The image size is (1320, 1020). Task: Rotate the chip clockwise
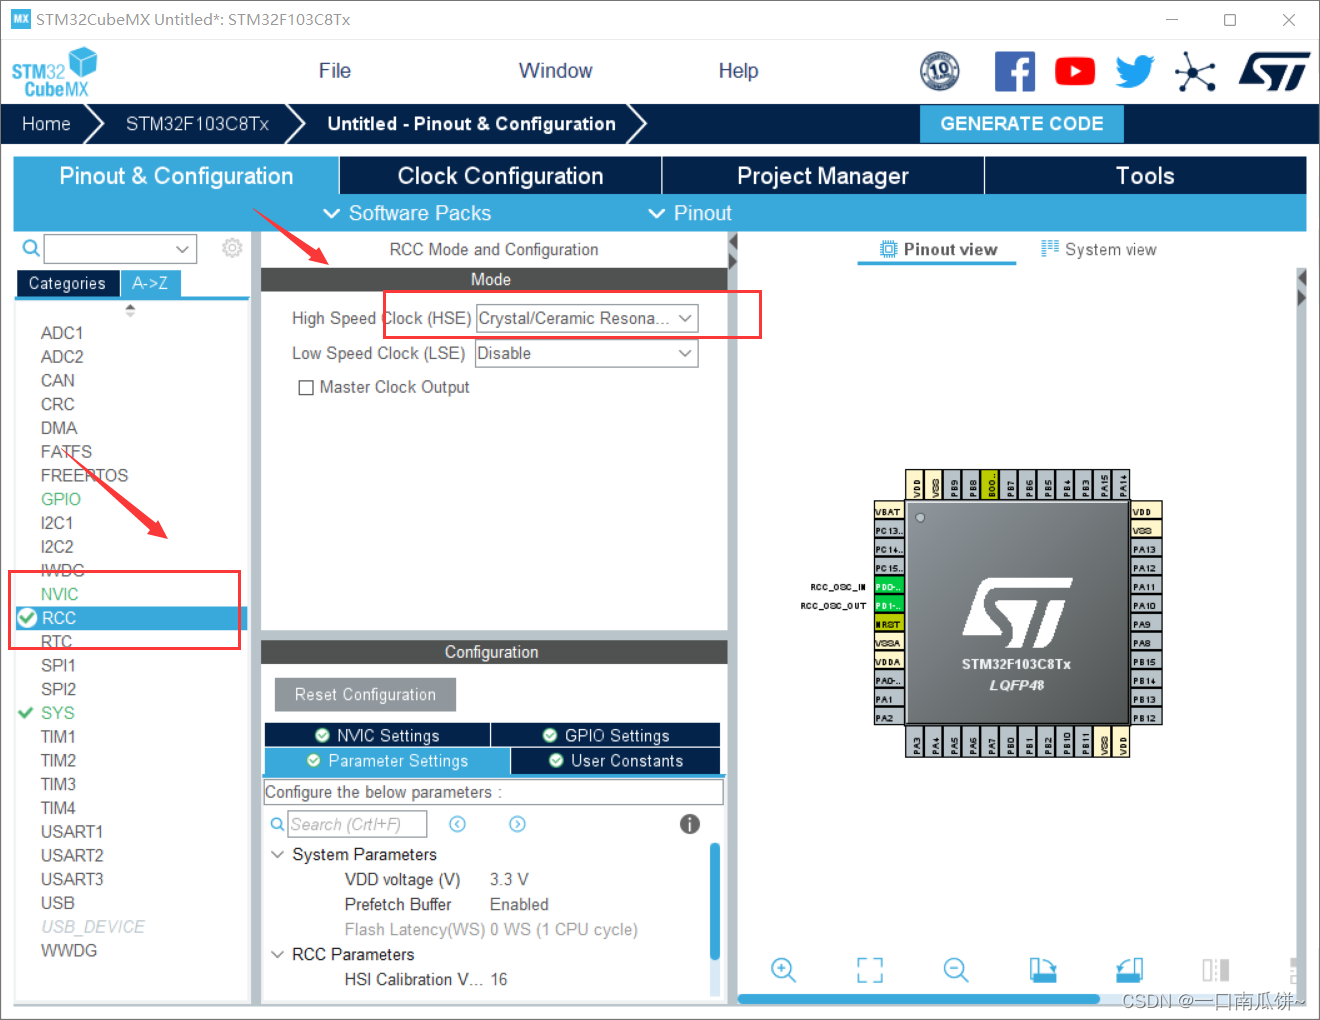click(x=1043, y=970)
